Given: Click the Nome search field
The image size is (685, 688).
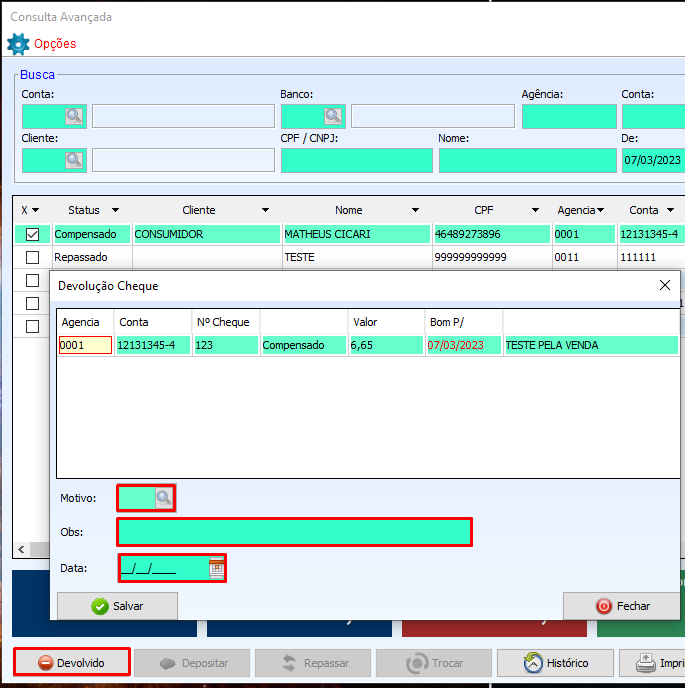Looking at the screenshot, I should [x=528, y=160].
